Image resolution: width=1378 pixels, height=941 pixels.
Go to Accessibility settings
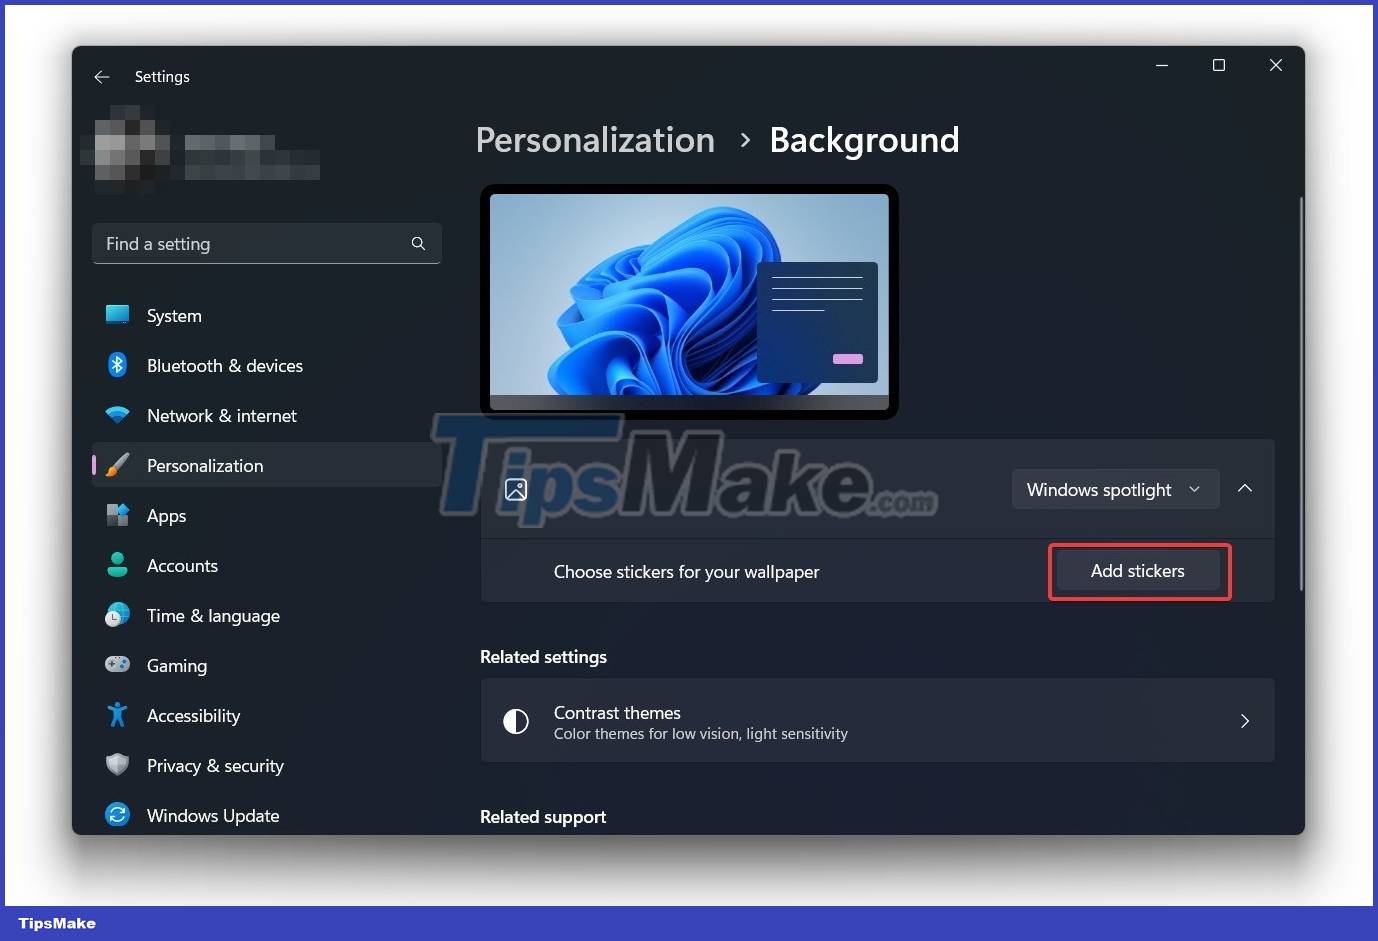(x=266, y=715)
